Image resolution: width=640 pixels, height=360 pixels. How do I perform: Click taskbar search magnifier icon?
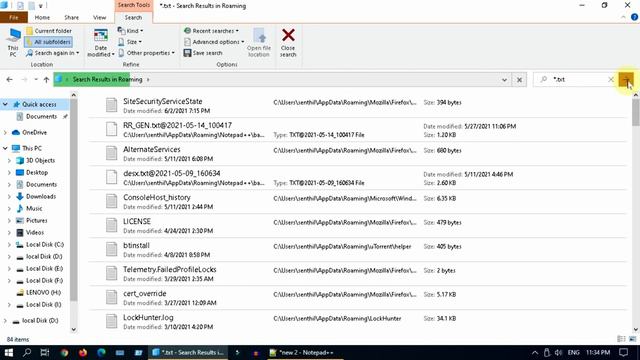(x=27, y=352)
